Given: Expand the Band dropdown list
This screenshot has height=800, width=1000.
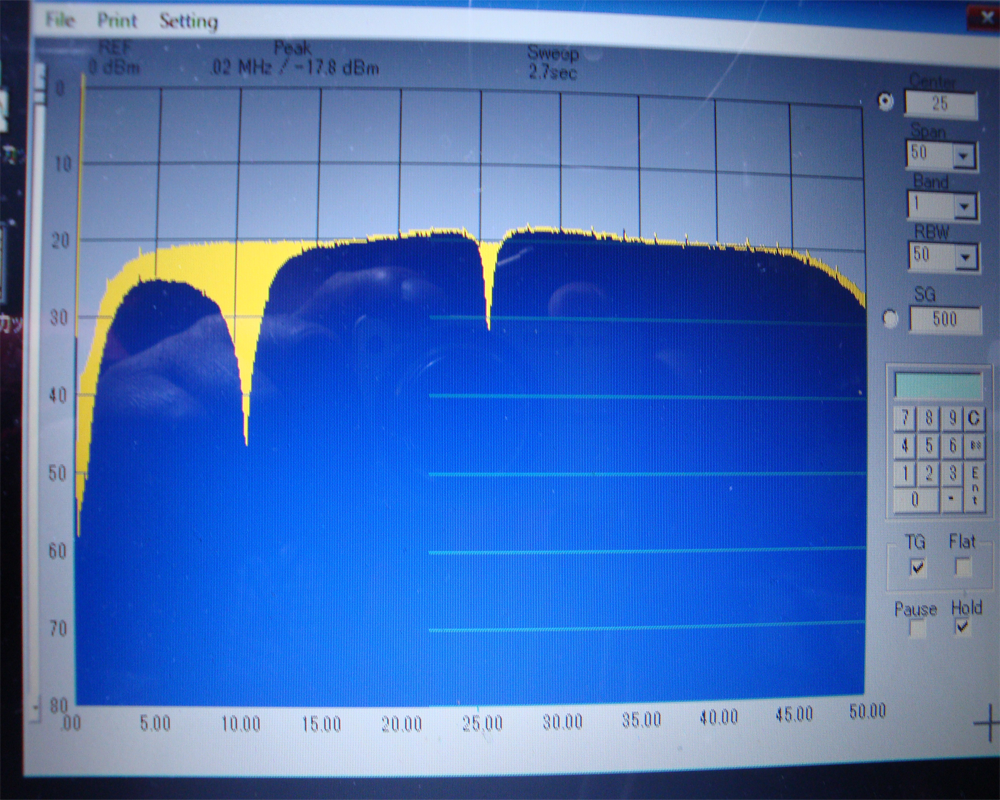Looking at the screenshot, I should pyautogui.click(x=964, y=206).
